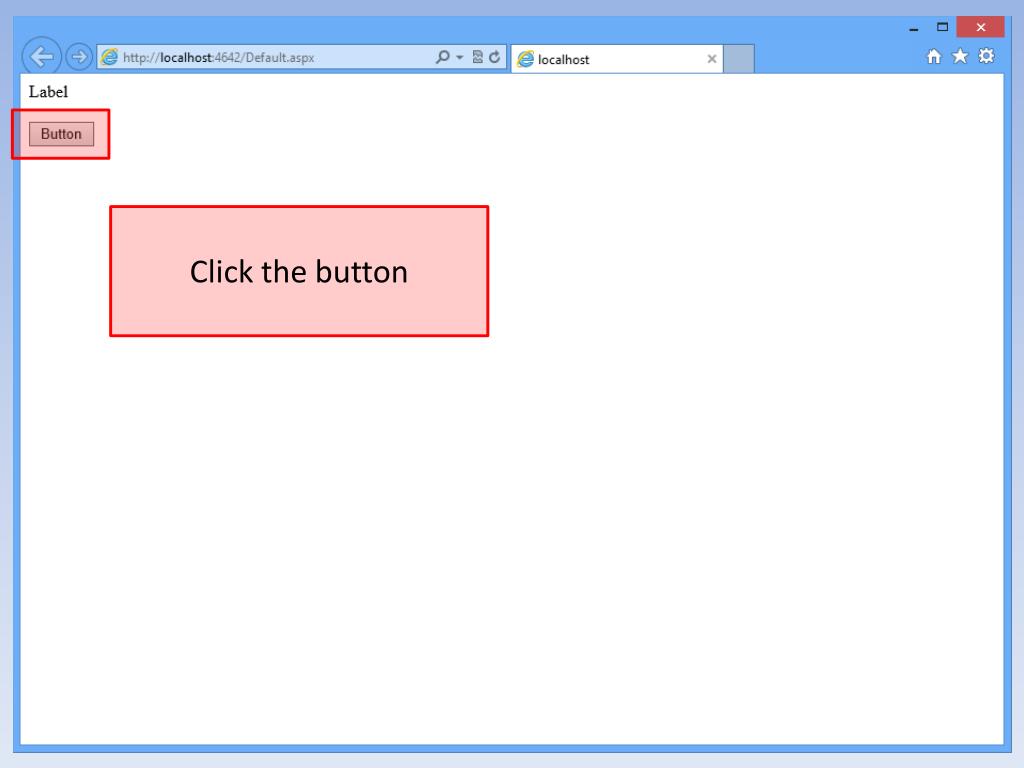Click the Button on the page

tap(61, 134)
